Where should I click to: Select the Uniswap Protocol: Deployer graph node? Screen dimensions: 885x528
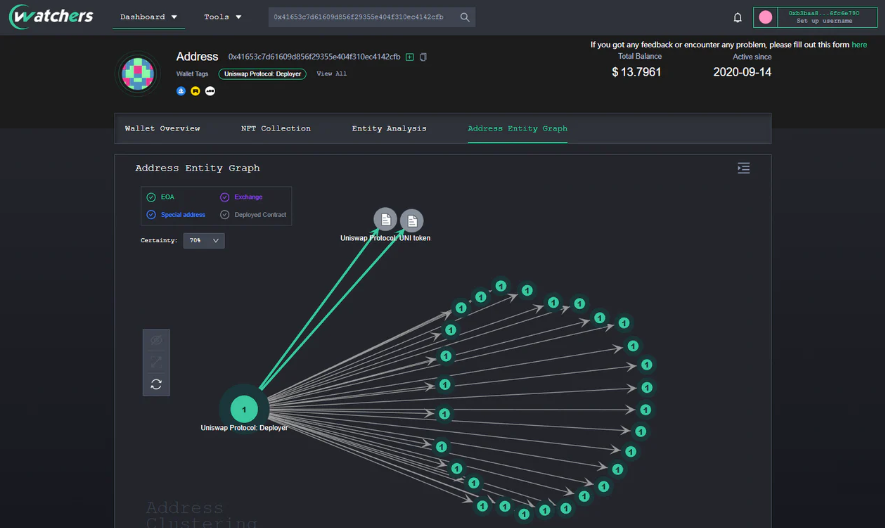coord(244,409)
